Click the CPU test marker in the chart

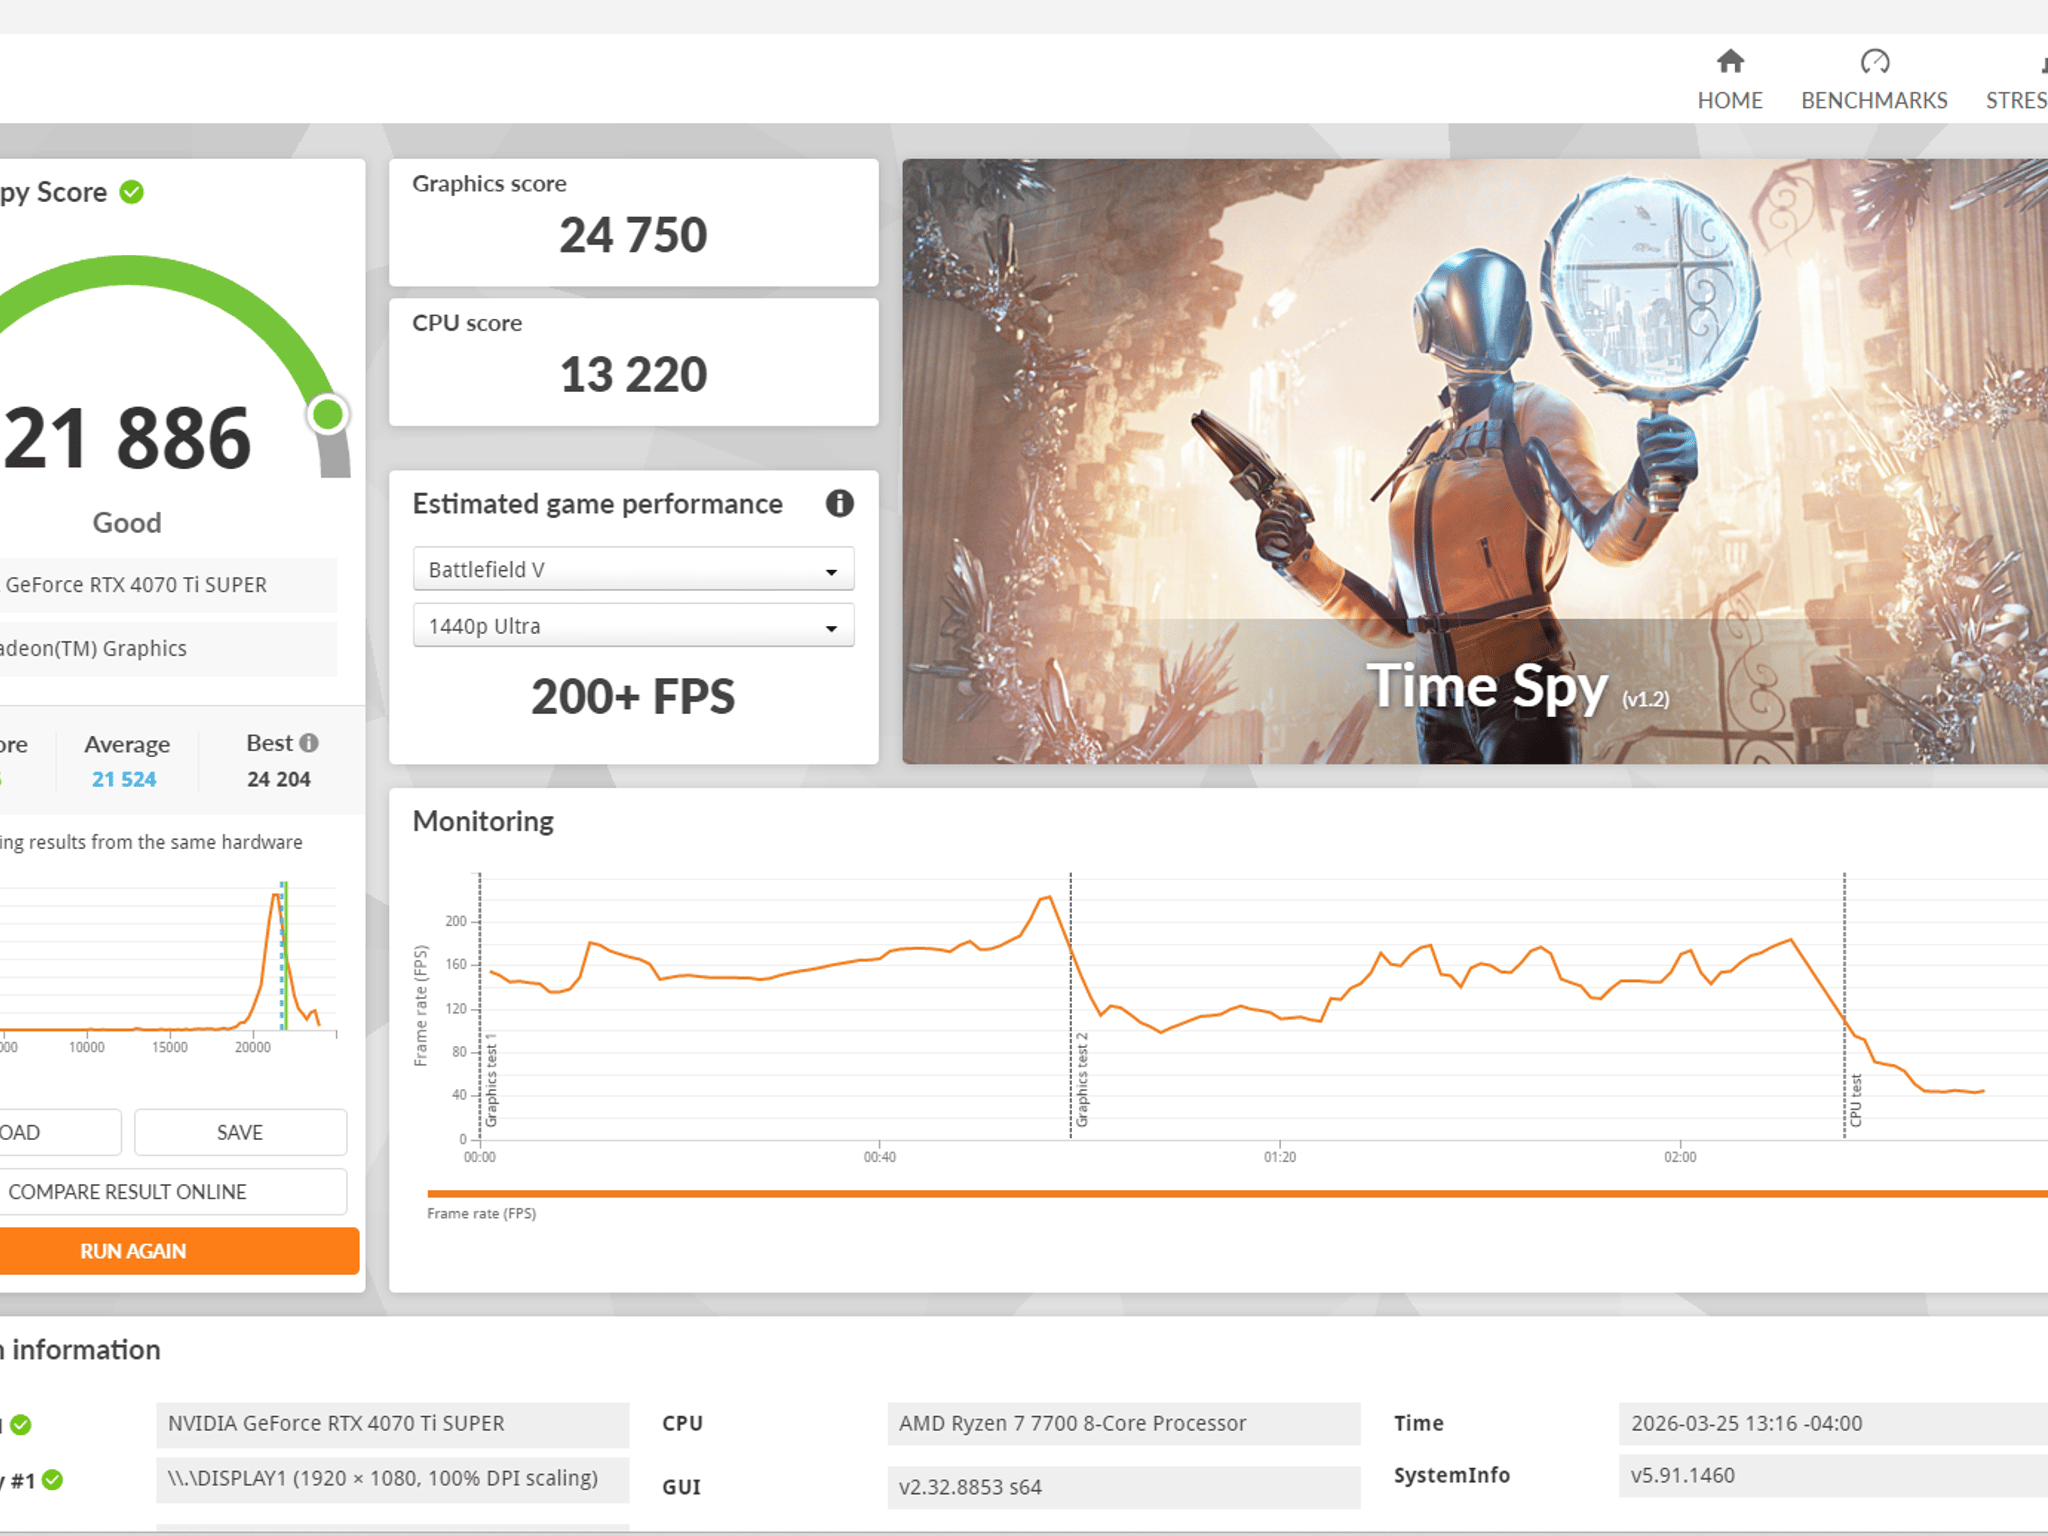(x=1856, y=1100)
